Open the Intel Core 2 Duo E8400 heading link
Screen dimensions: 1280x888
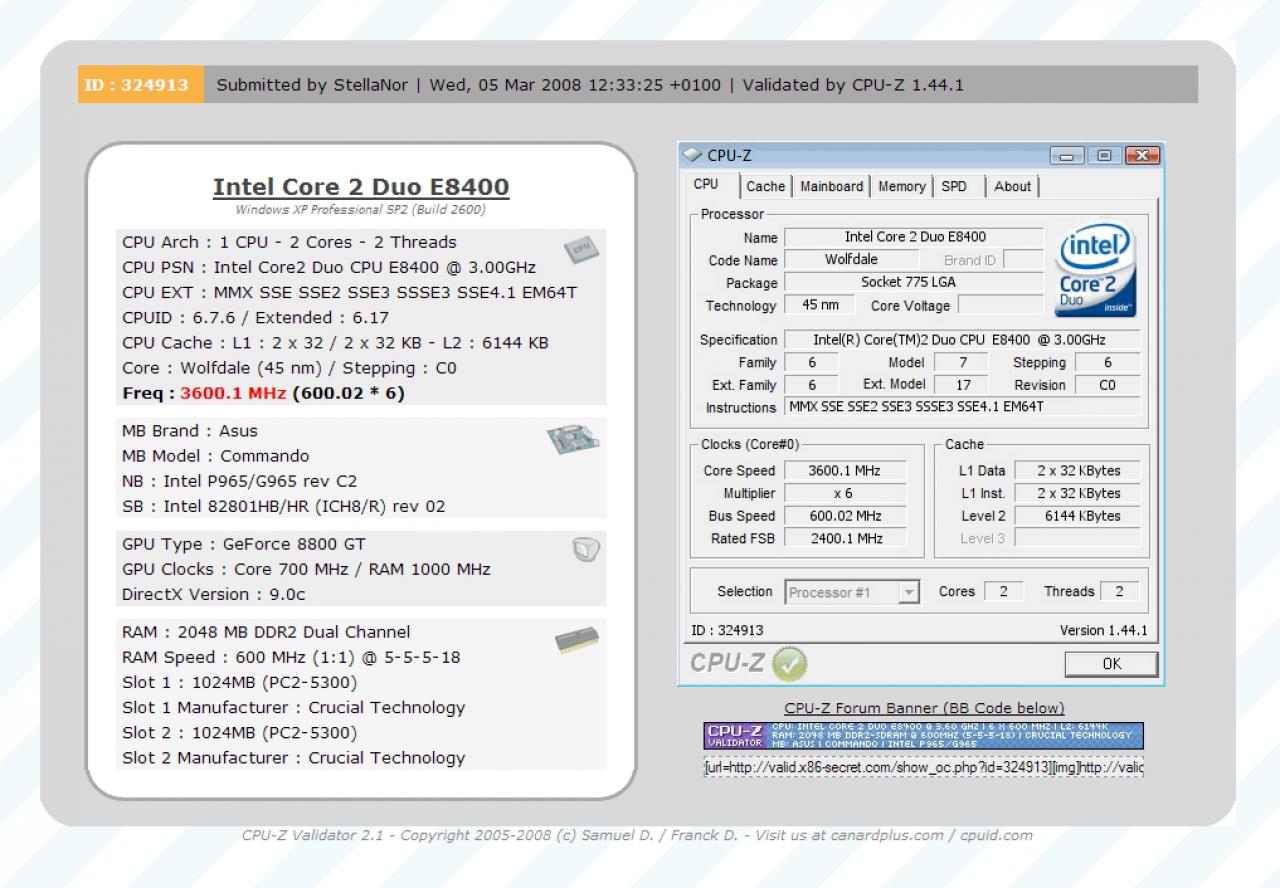click(361, 187)
